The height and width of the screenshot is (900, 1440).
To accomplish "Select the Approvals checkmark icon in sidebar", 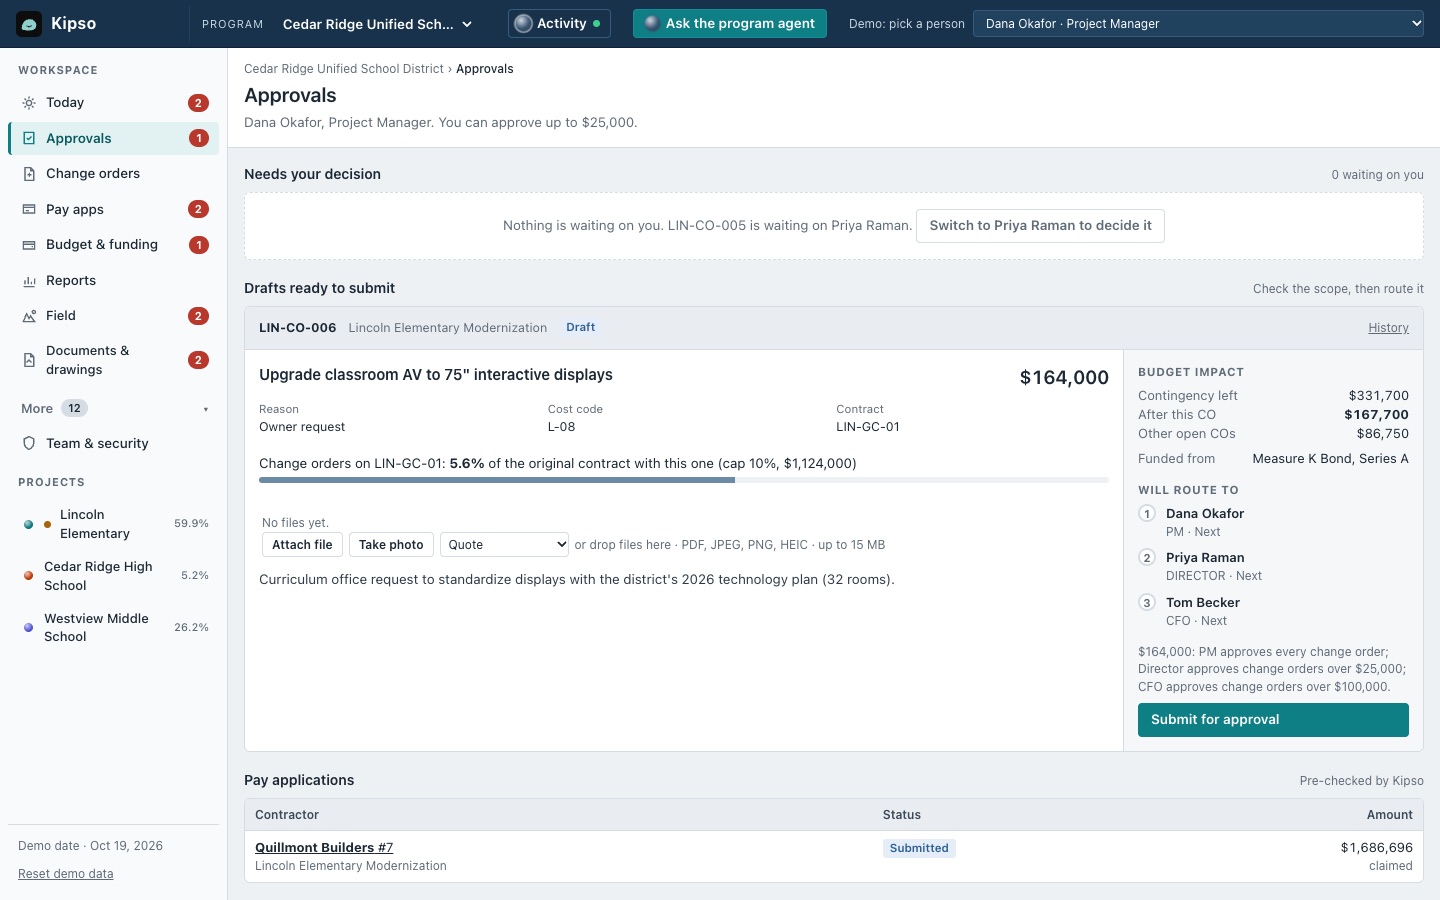I will coord(29,138).
